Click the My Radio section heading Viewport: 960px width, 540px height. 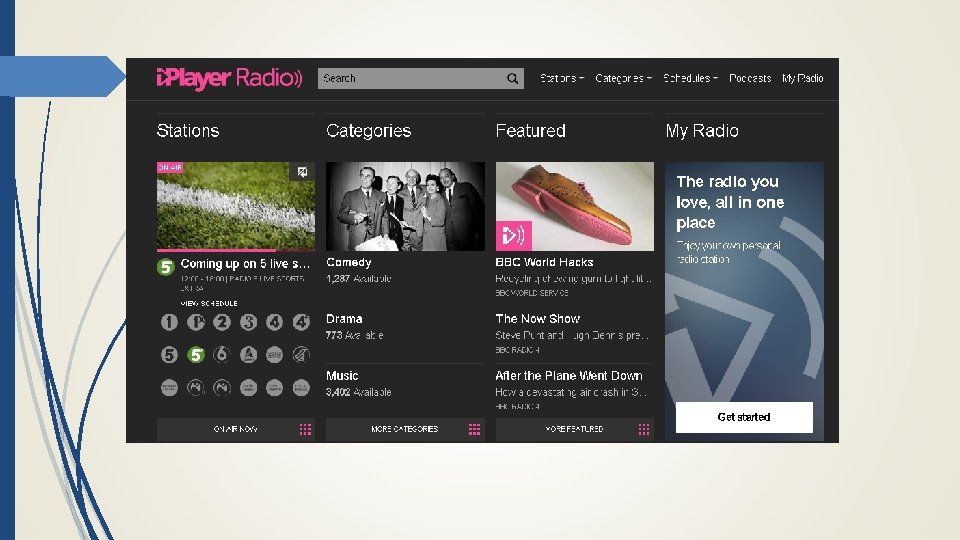pyautogui.click(x=702, y=131)
